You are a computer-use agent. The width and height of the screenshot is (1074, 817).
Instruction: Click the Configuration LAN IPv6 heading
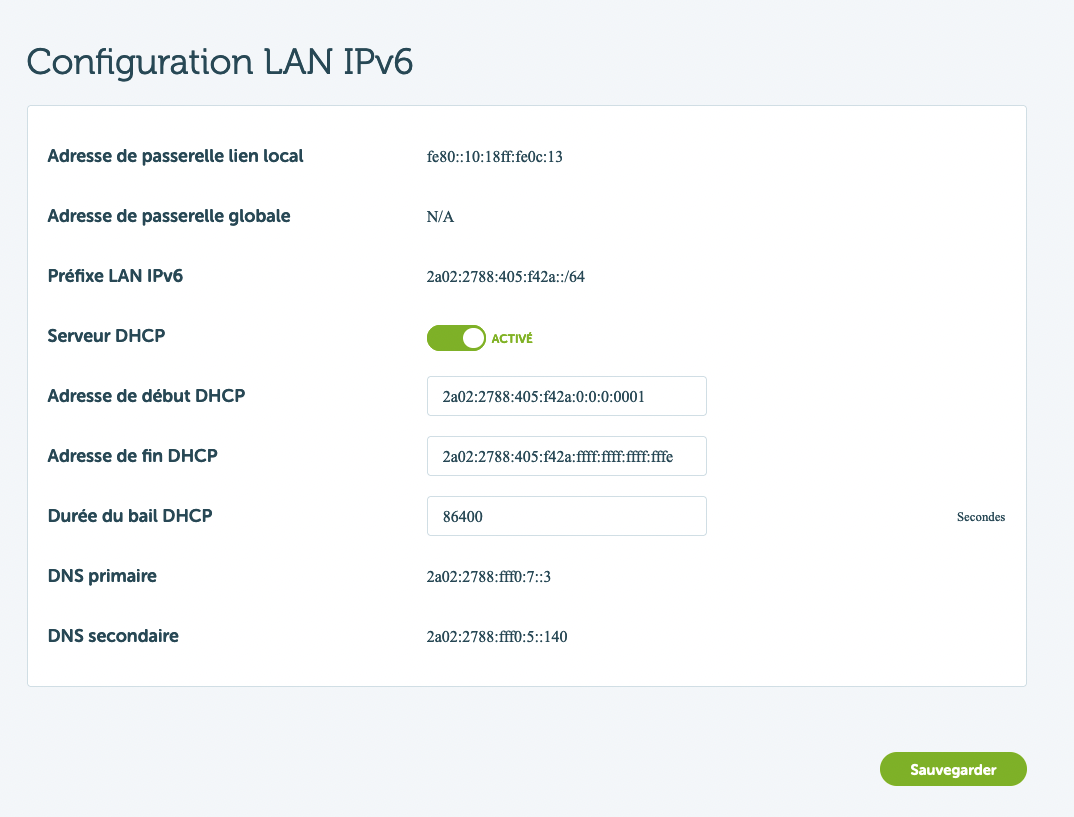click(x=220, y=61)
